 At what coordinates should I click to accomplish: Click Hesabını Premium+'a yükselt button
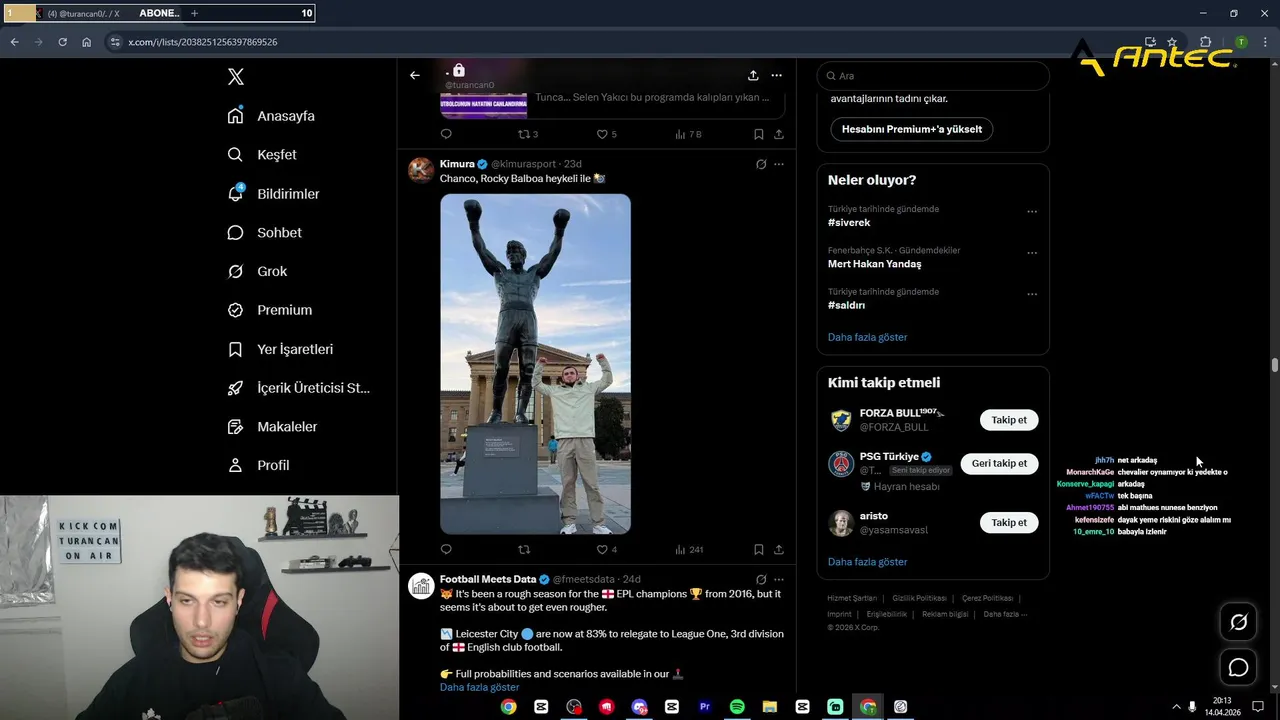click(x=912, y=129)
